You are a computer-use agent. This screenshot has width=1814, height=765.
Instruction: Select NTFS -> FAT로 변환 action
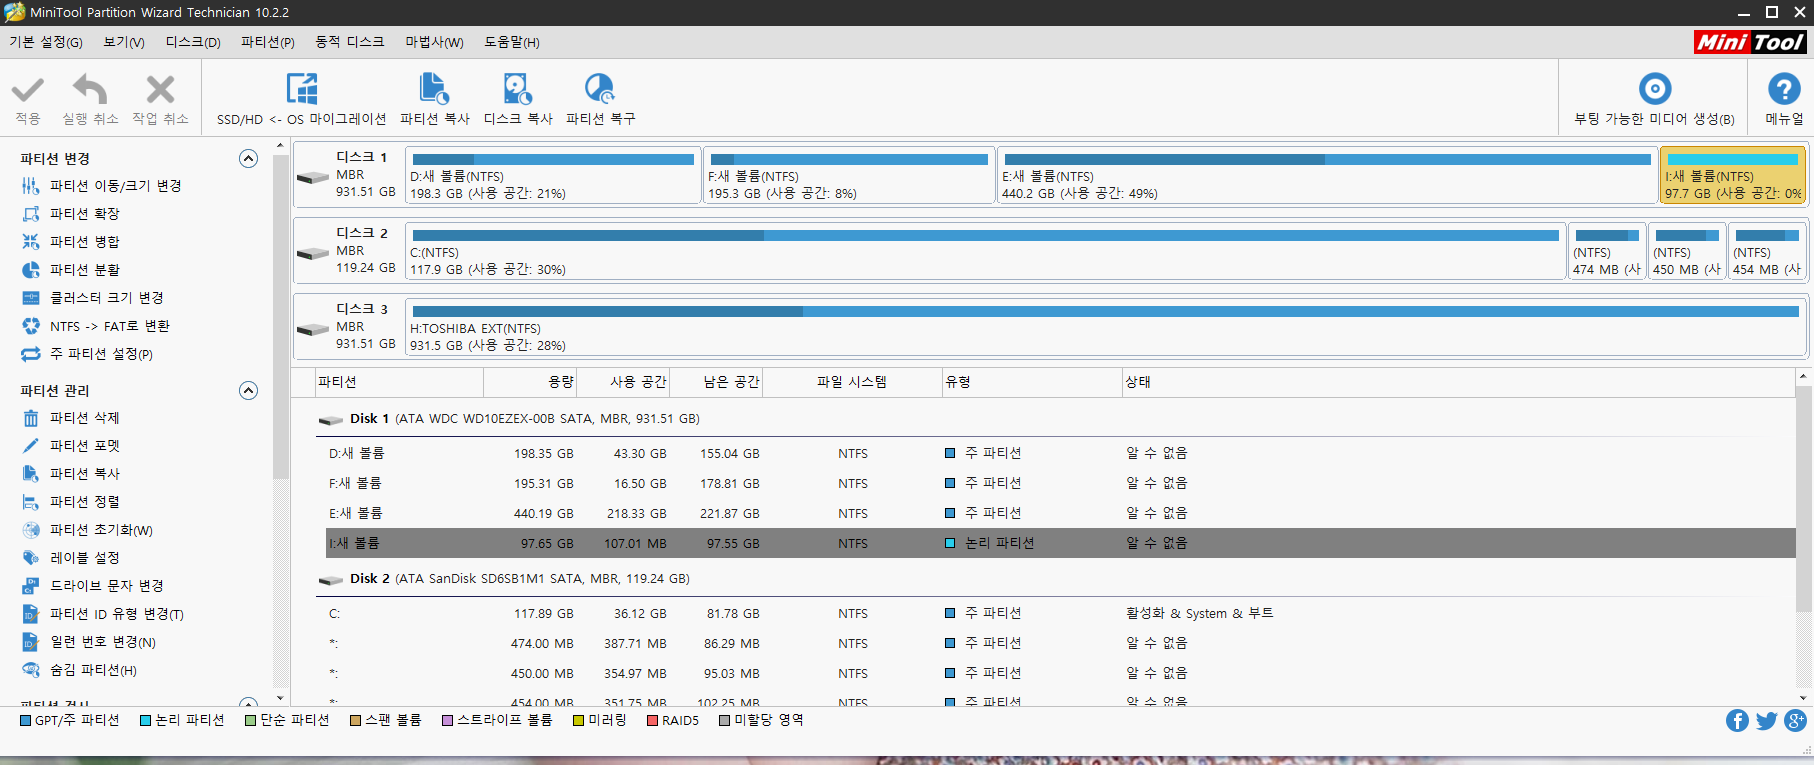click(95, 326)
